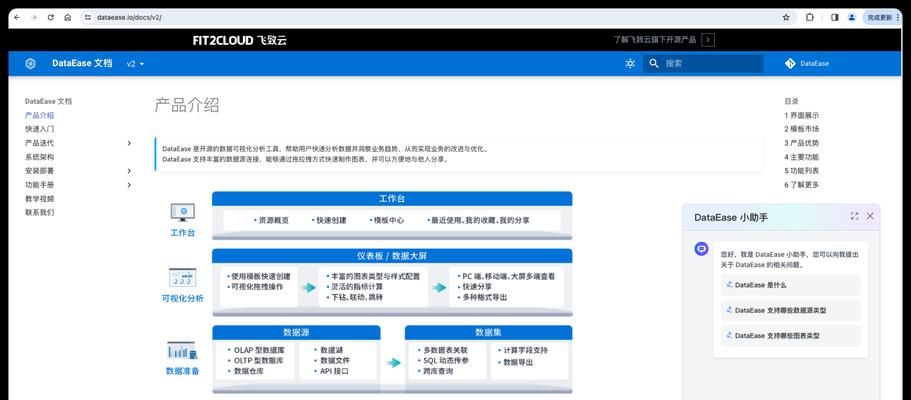This screenshot has width=911, height=400.
Task: Open 系统架构 in the sidebar
Action: click(x=40, y=157)
